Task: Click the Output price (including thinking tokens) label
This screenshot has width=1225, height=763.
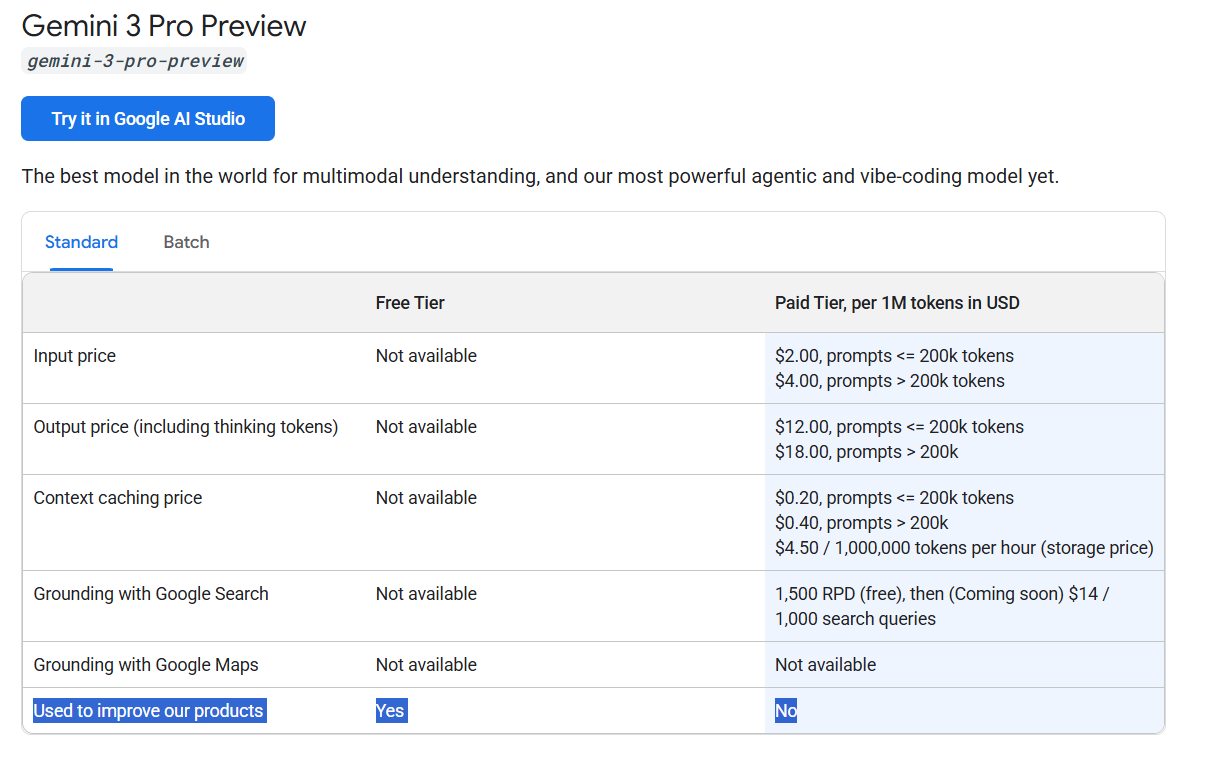Action: (x=186, y=427)
